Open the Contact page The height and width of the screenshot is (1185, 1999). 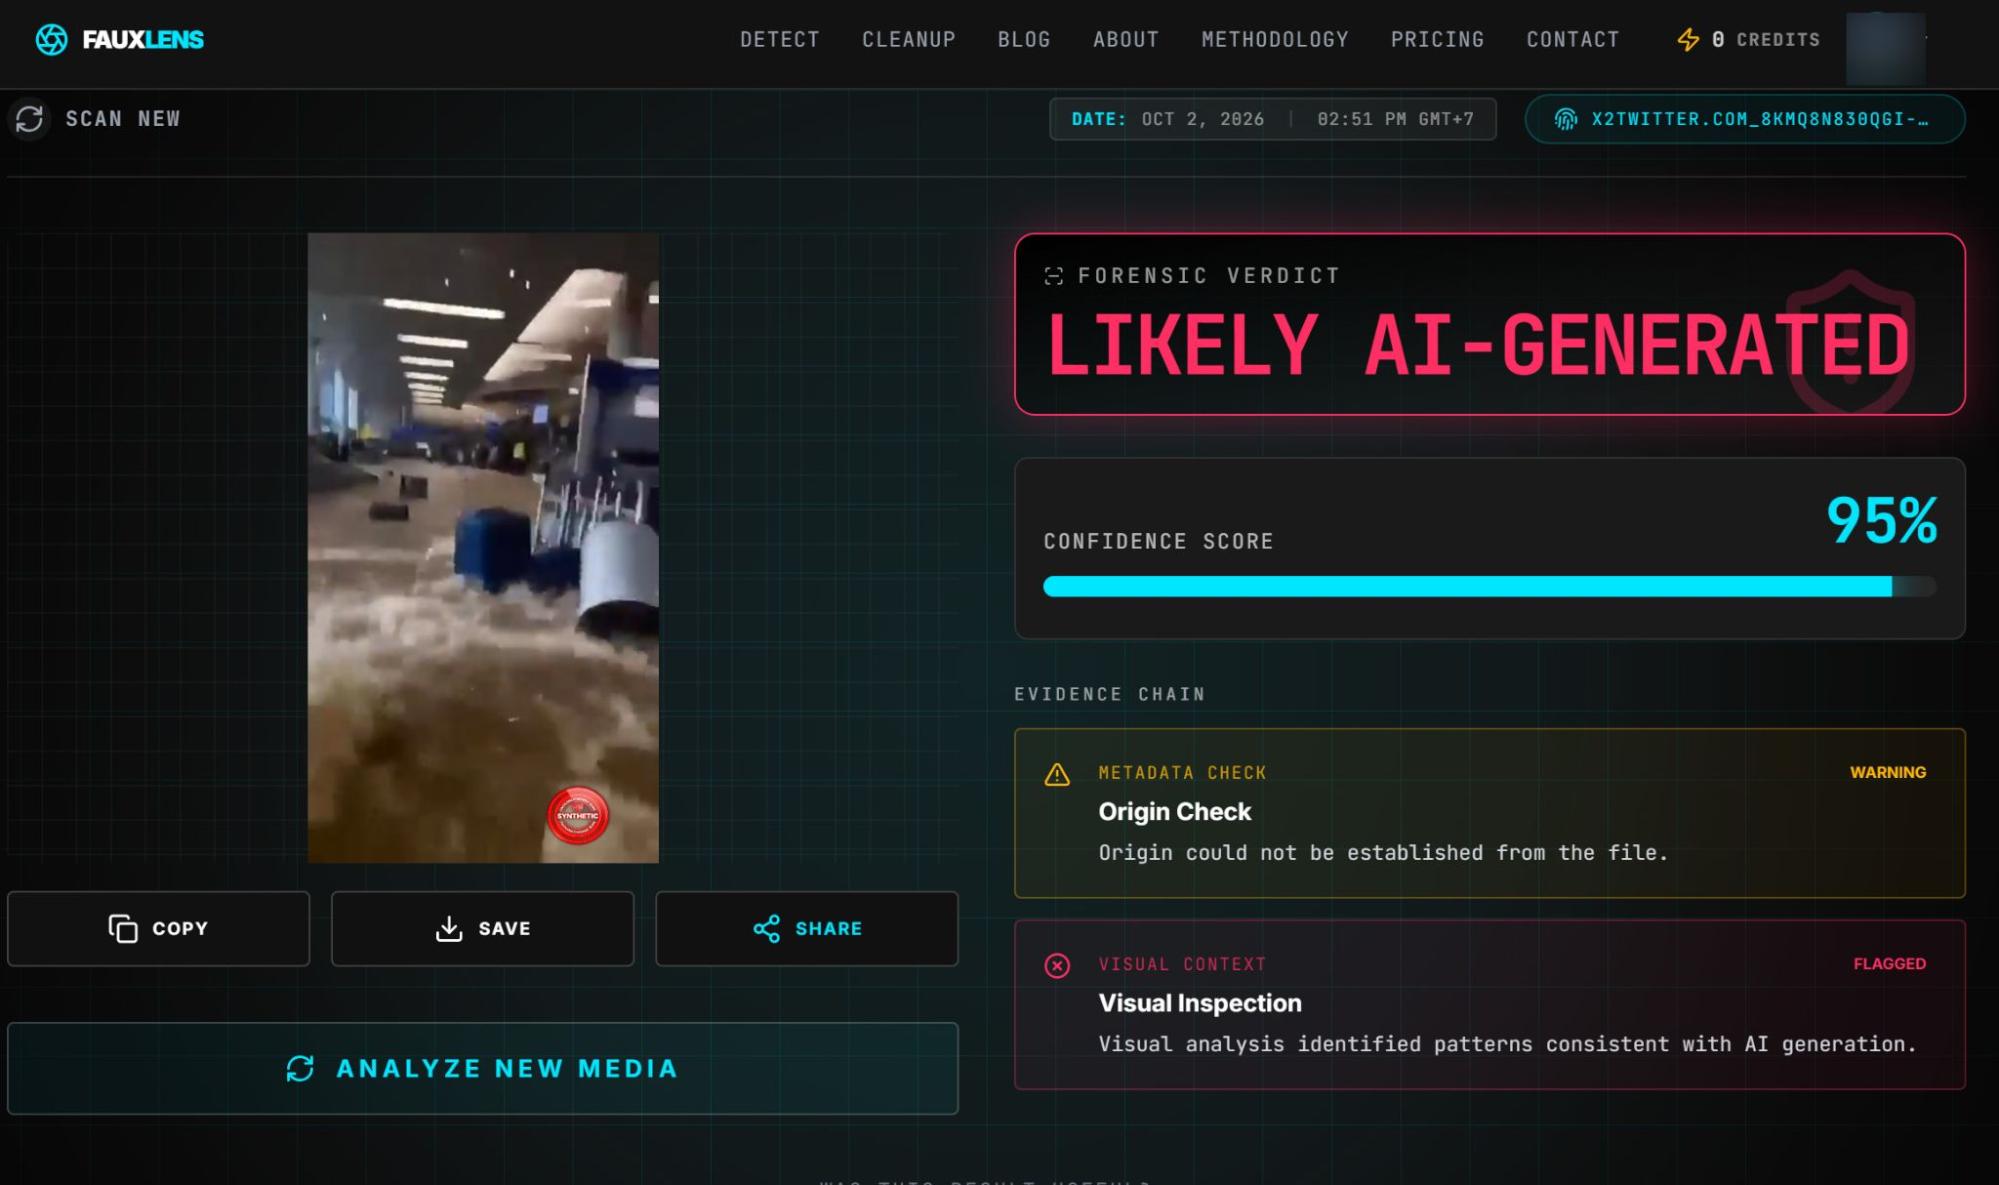coord(1573,39)
